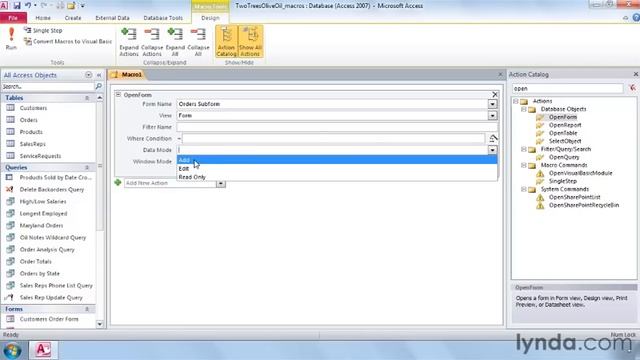Click the green Add New Action plus icon
This screenshot has width=640, height=360.
tap(118, 182)
